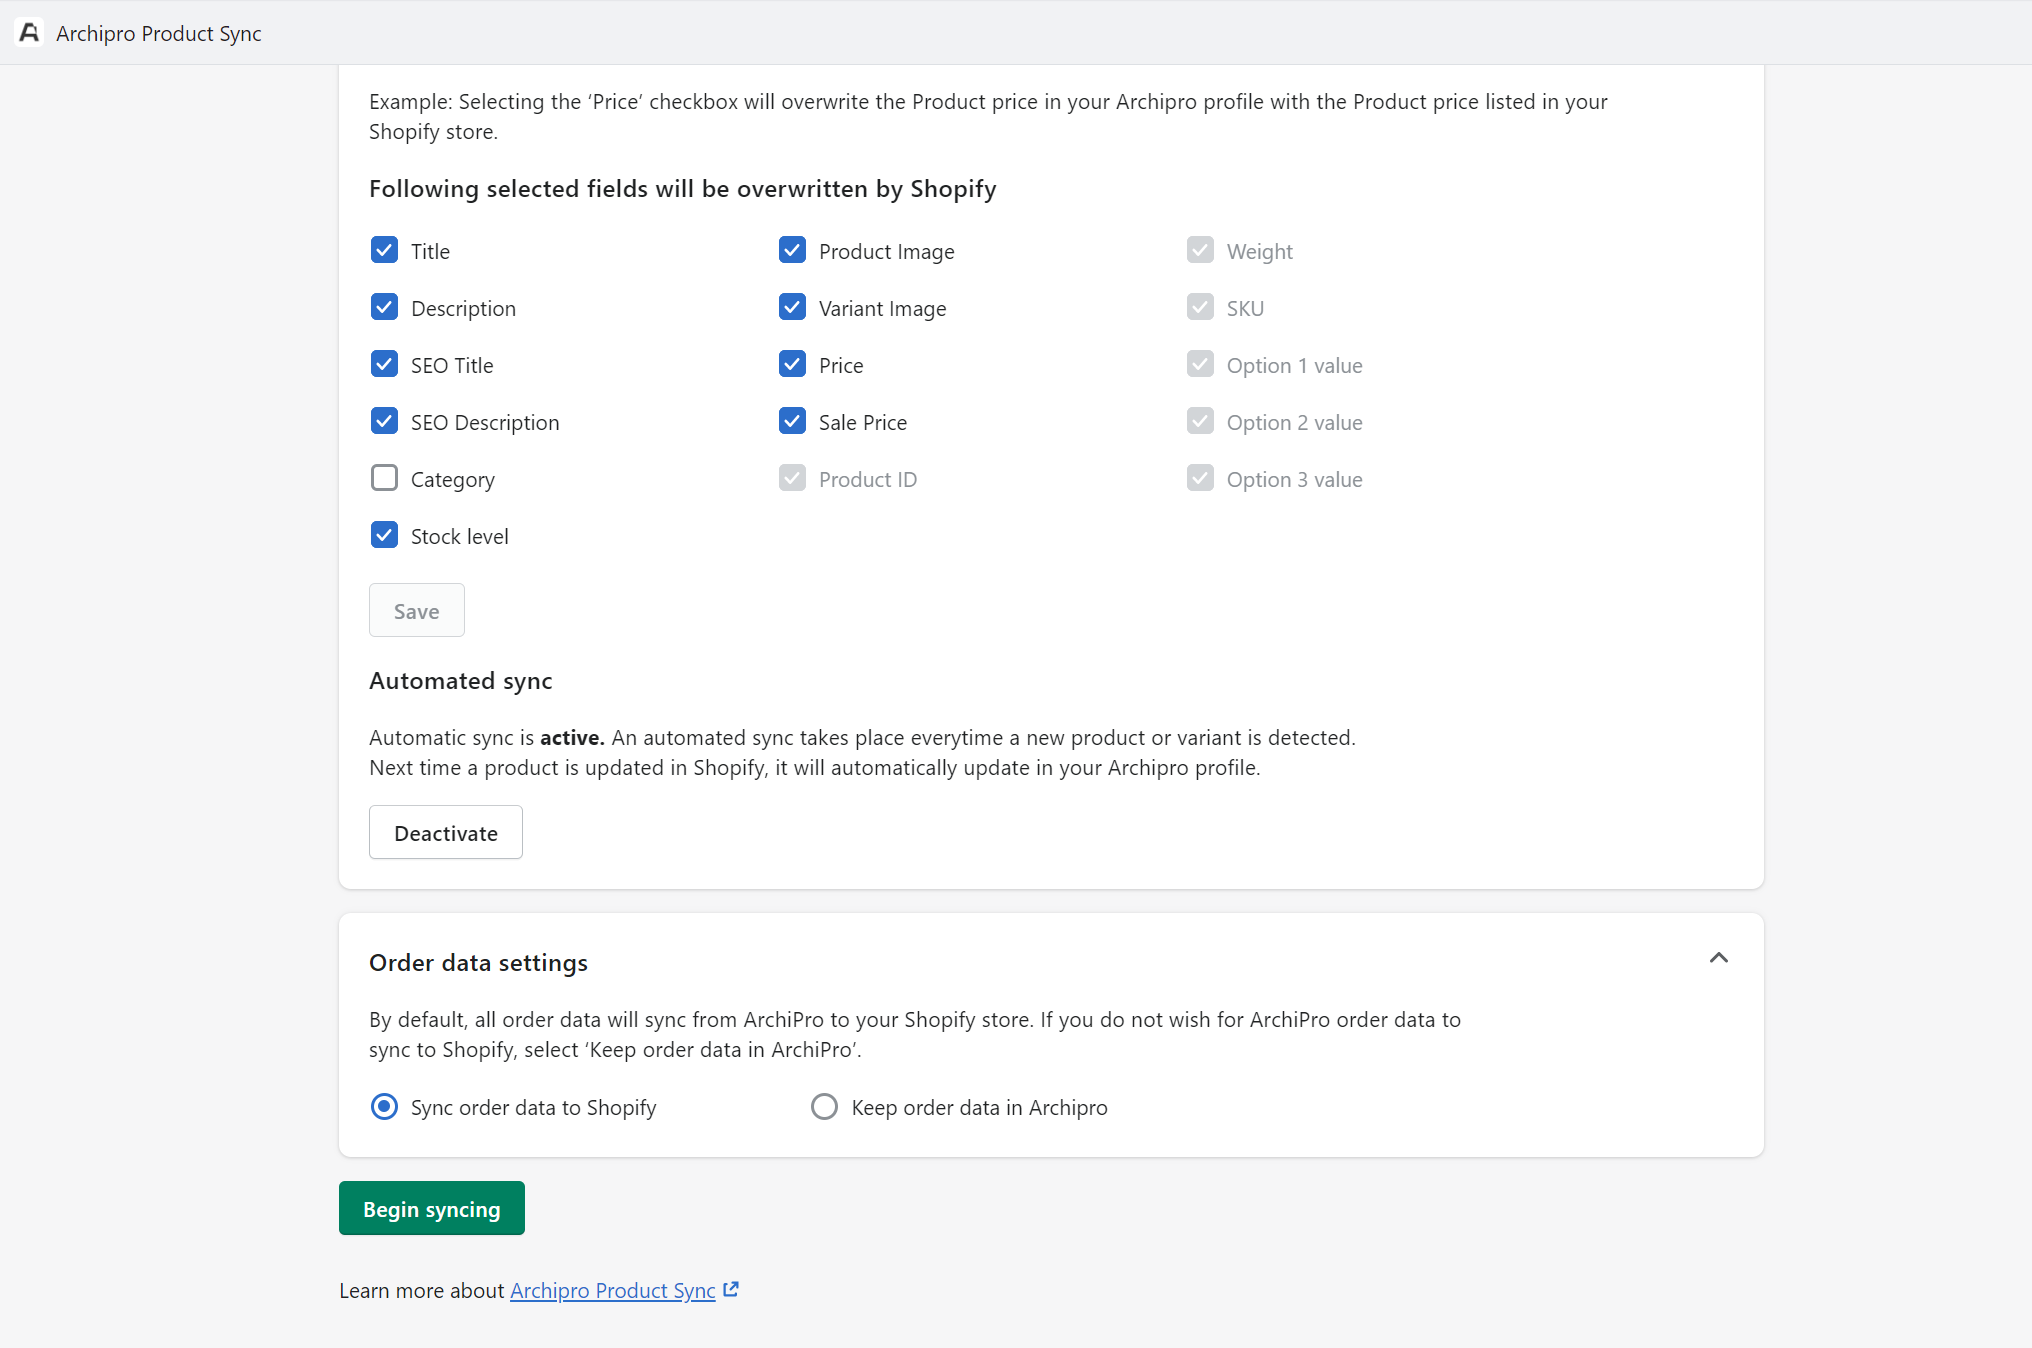Enable the Category checkbox
The height and width of the screenshot is (1348, 2032).
tap(384, 478)
